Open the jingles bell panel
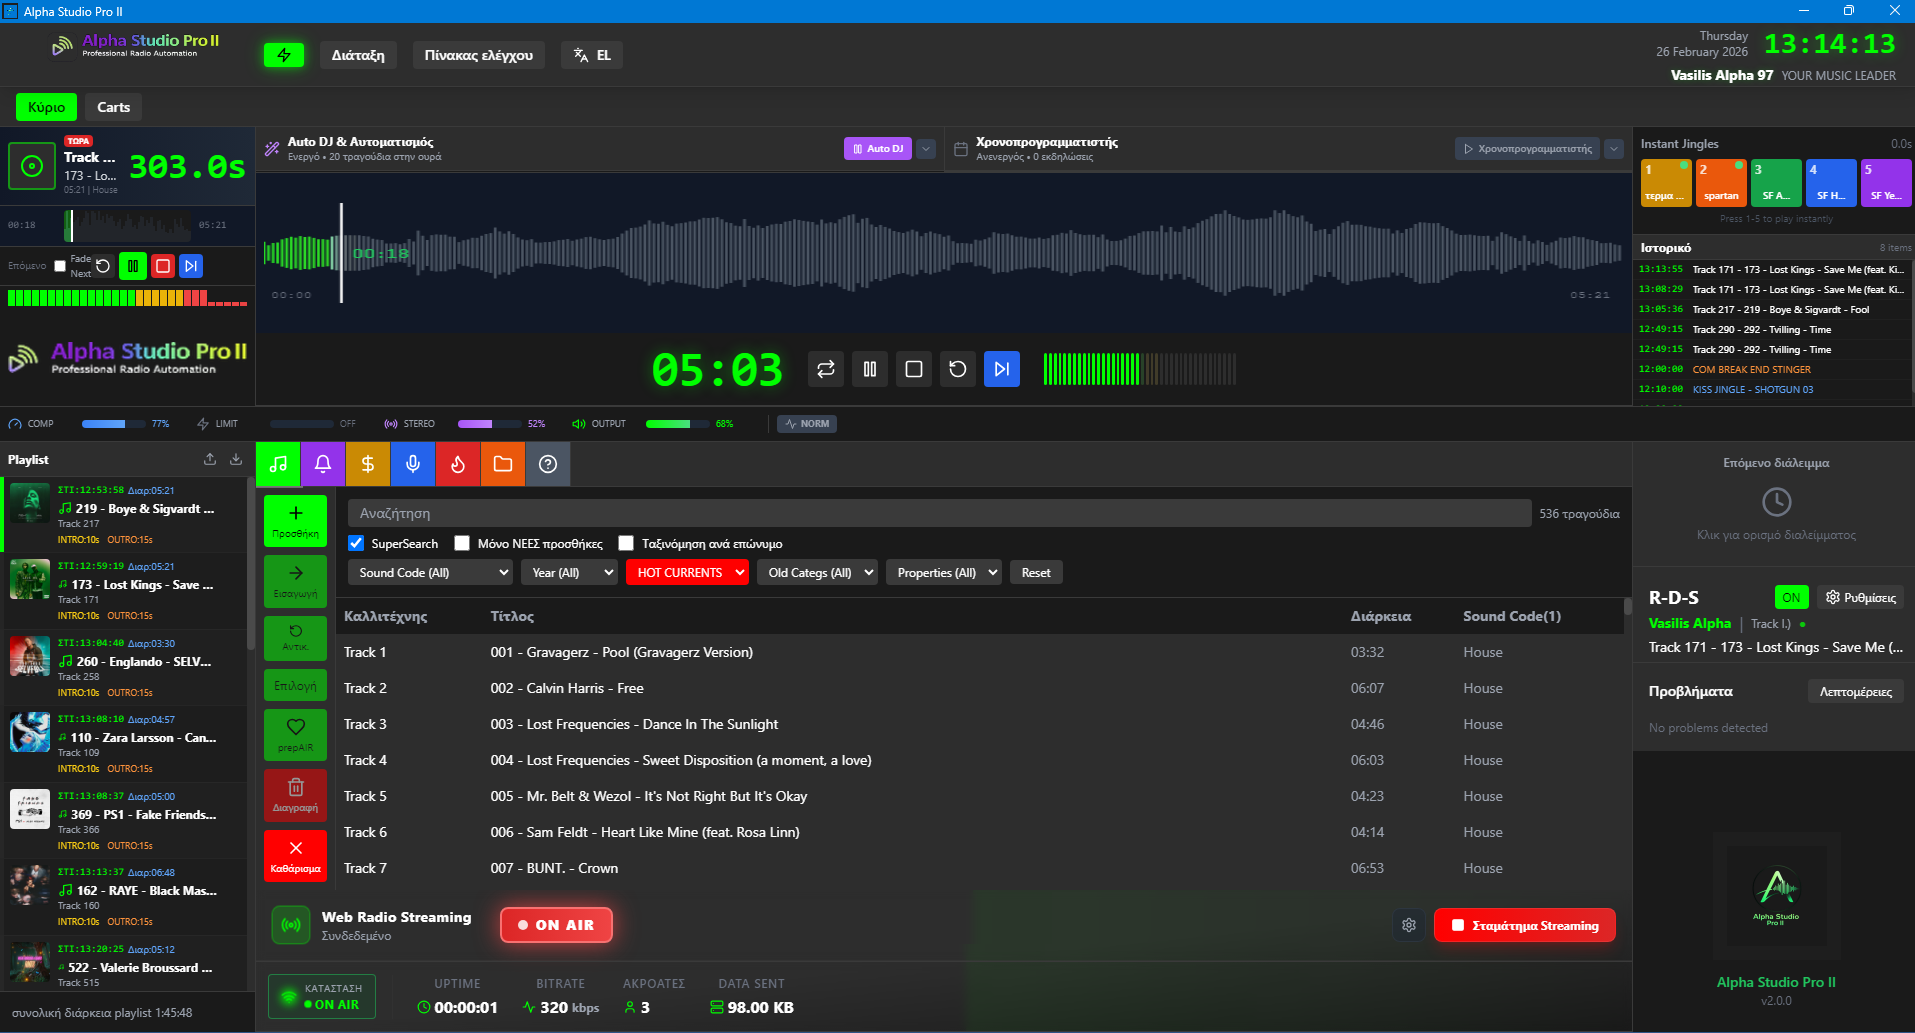 [x=322, y=464]
